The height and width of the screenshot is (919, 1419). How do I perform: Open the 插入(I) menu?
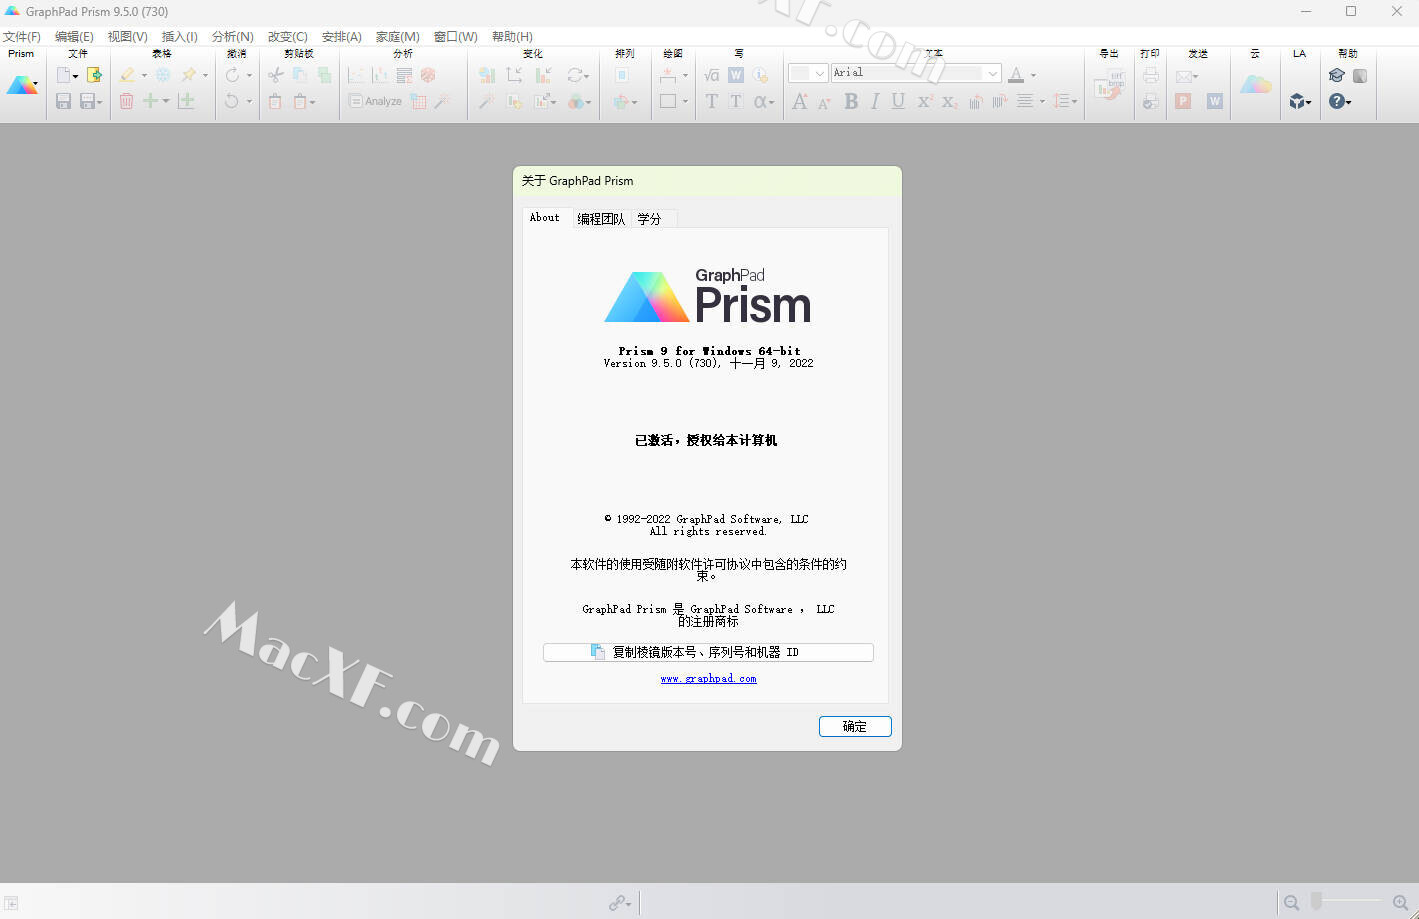pos(179,37)
